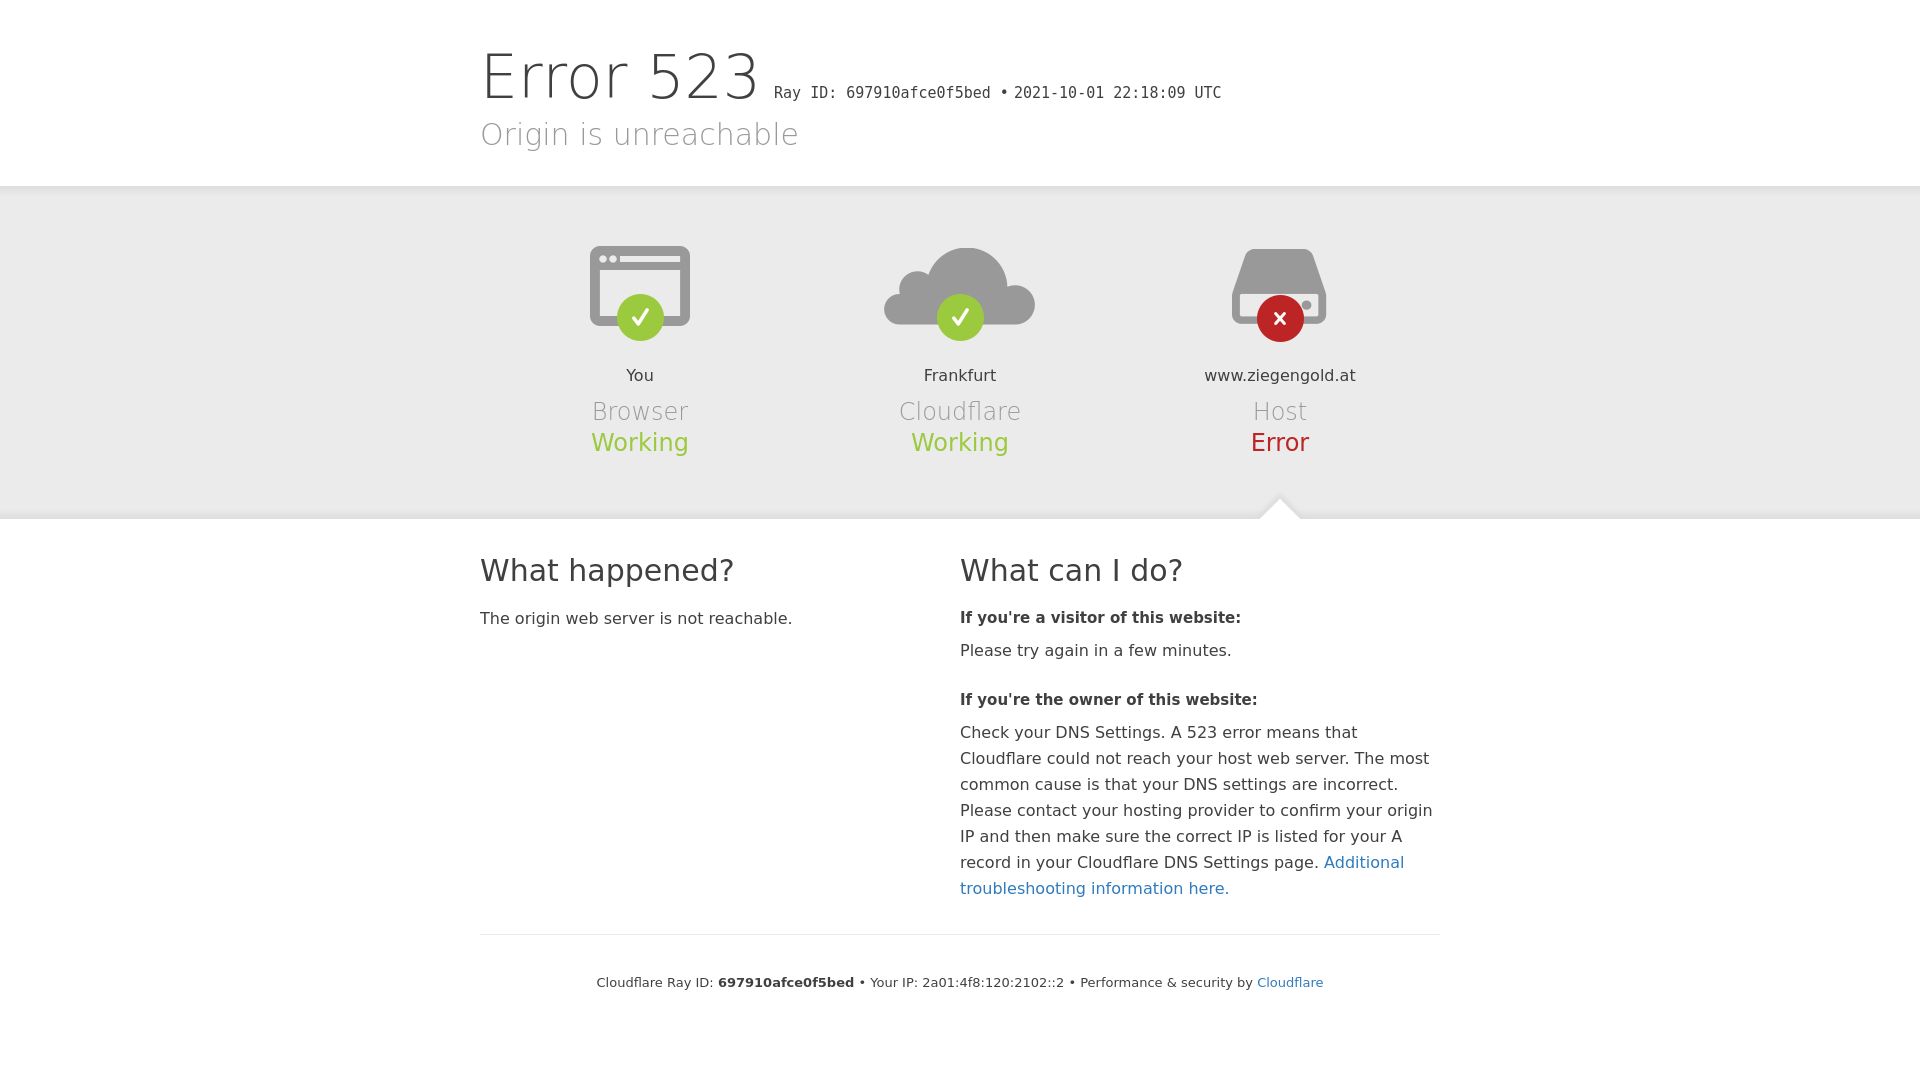Image resolution: width=1920 pixels, height=1080 pixels.
Task: Click the green Working text under Browser
Action: [640, 443]
